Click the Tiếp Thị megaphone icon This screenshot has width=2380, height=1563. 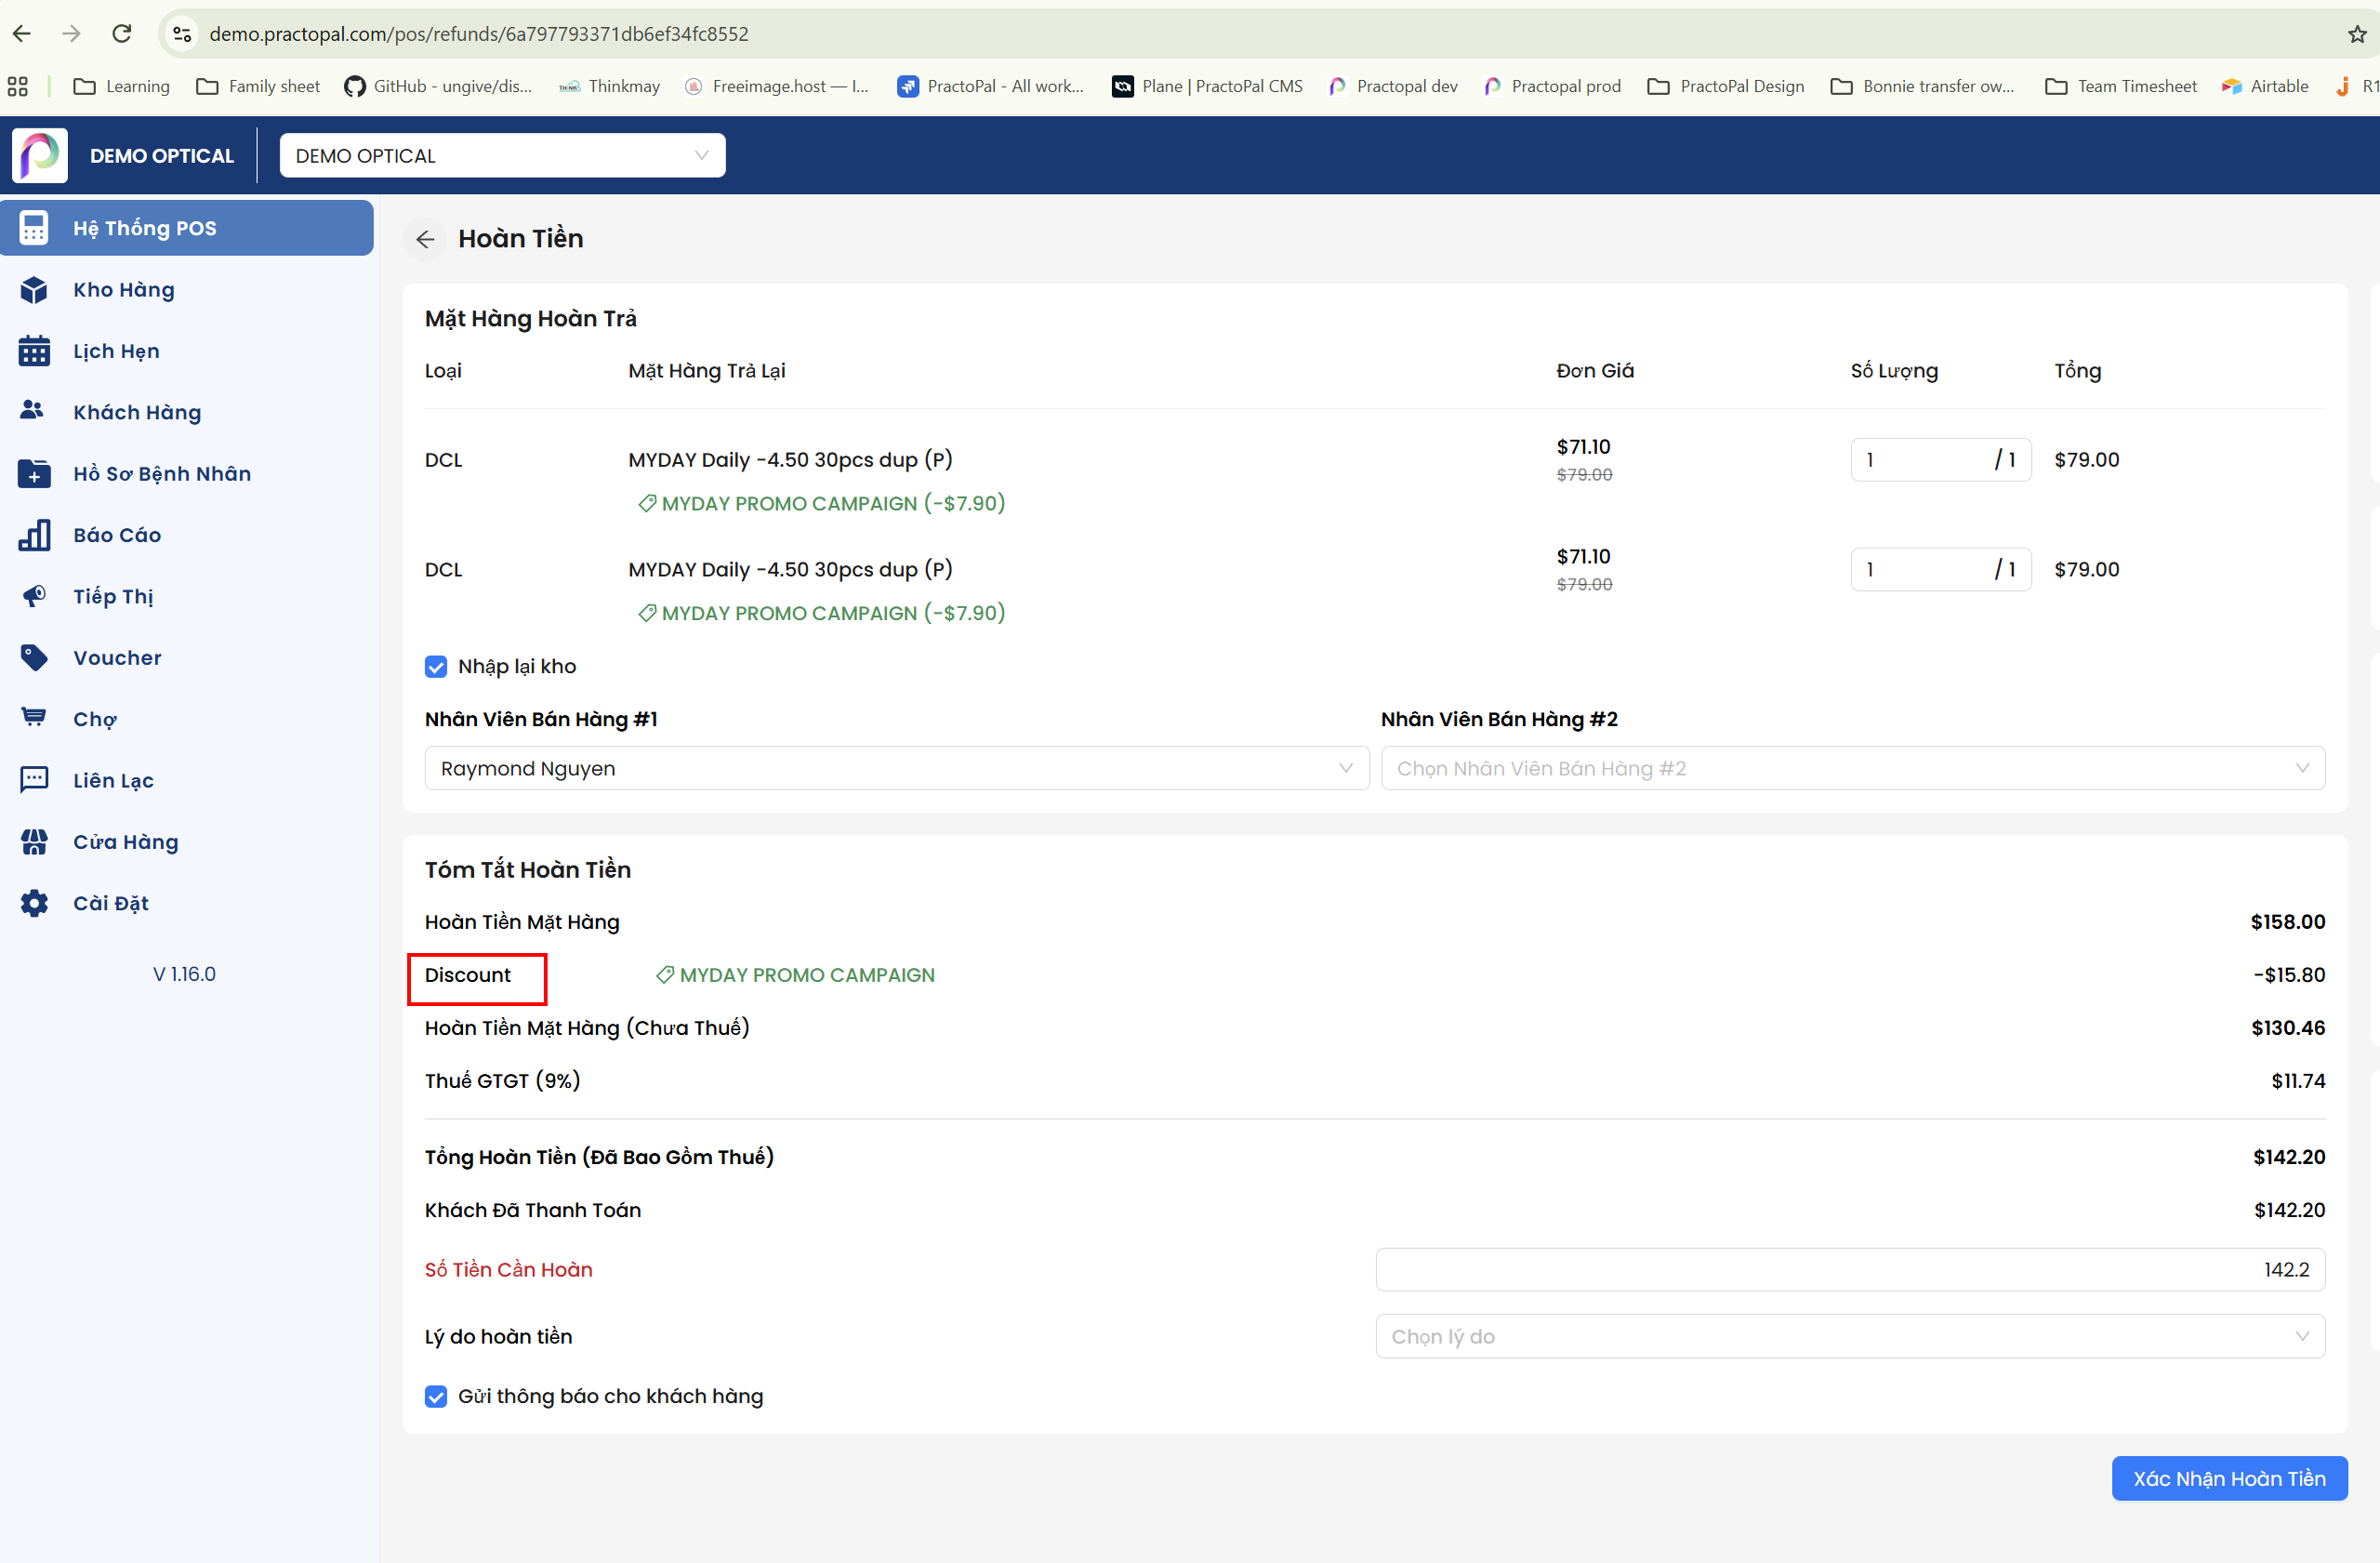(34, 596)
